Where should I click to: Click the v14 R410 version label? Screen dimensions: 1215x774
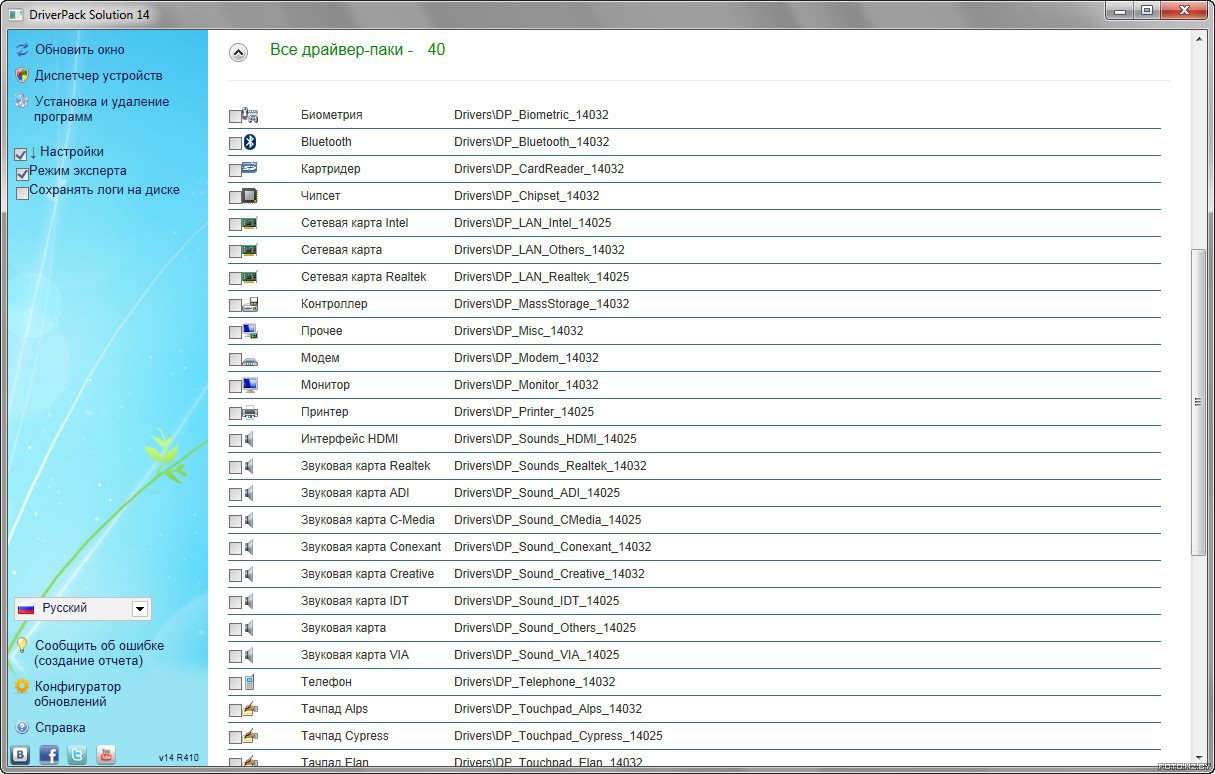179,758
